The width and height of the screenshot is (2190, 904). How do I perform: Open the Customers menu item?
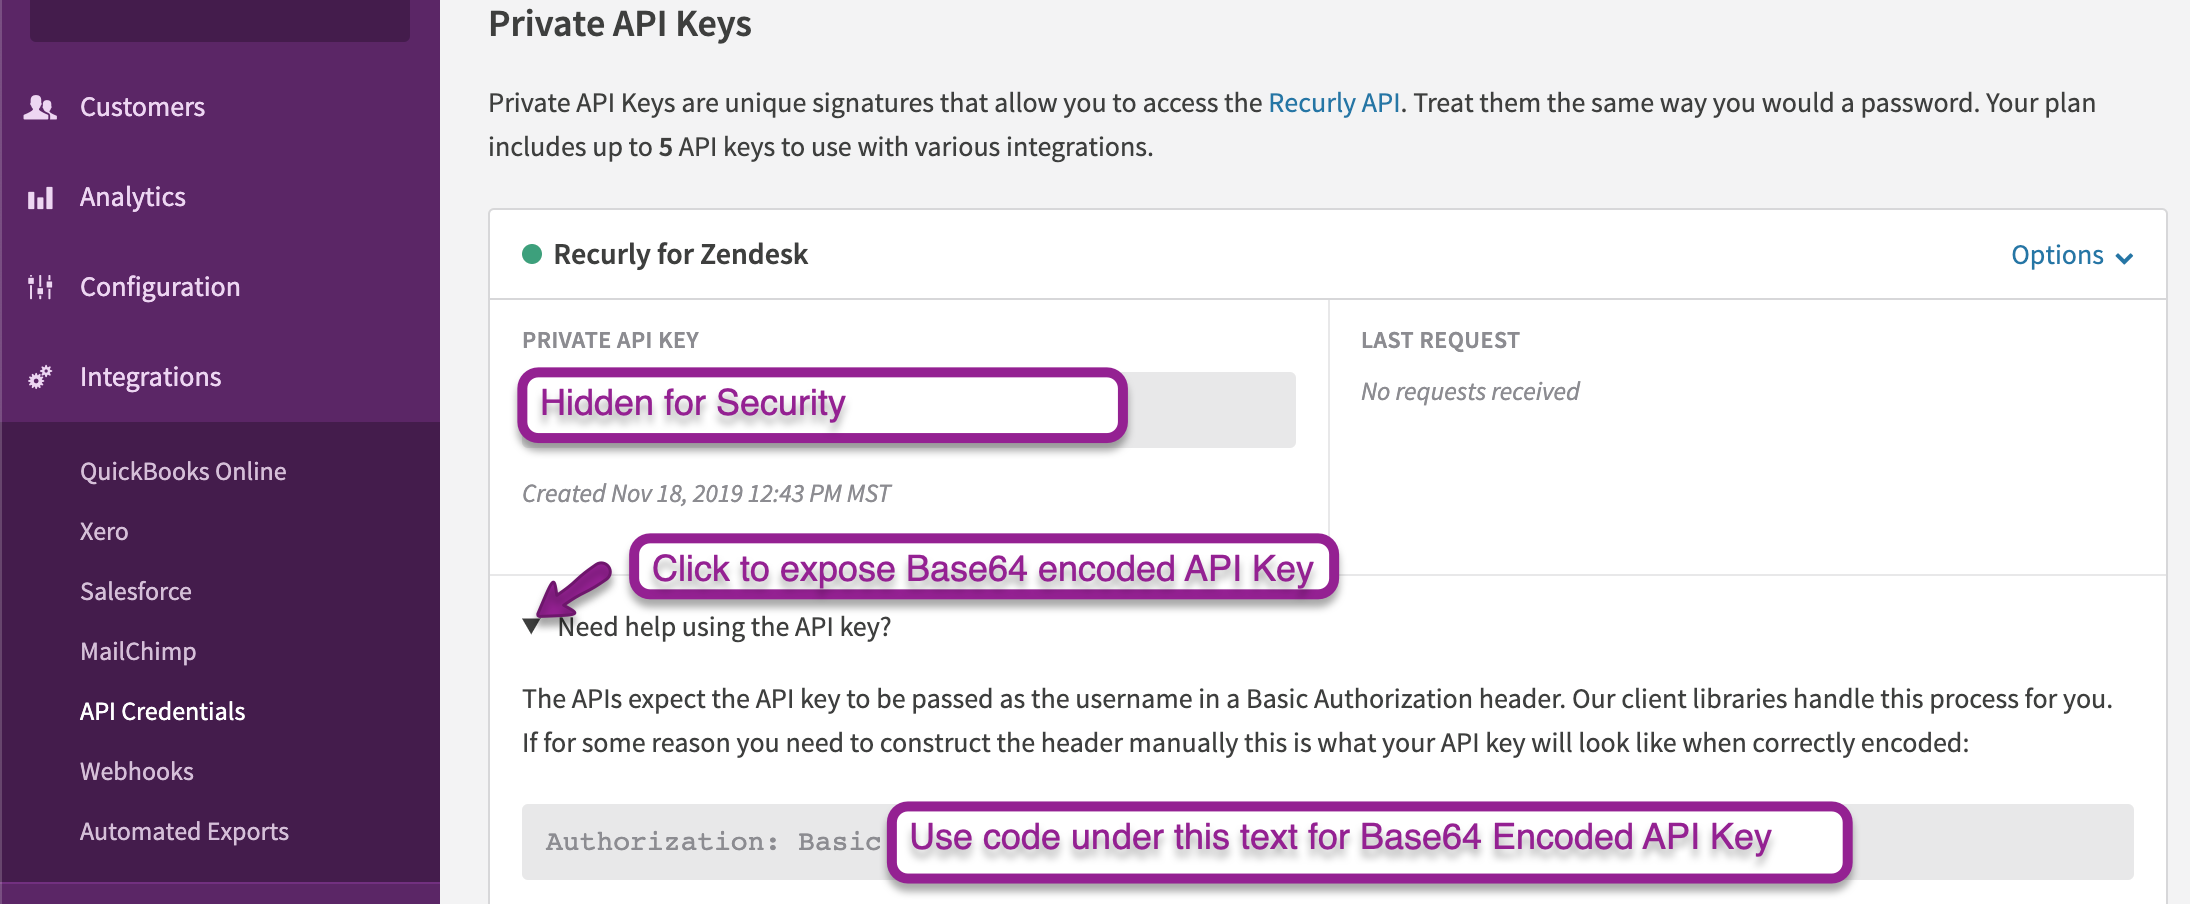(x=142, y=107)
